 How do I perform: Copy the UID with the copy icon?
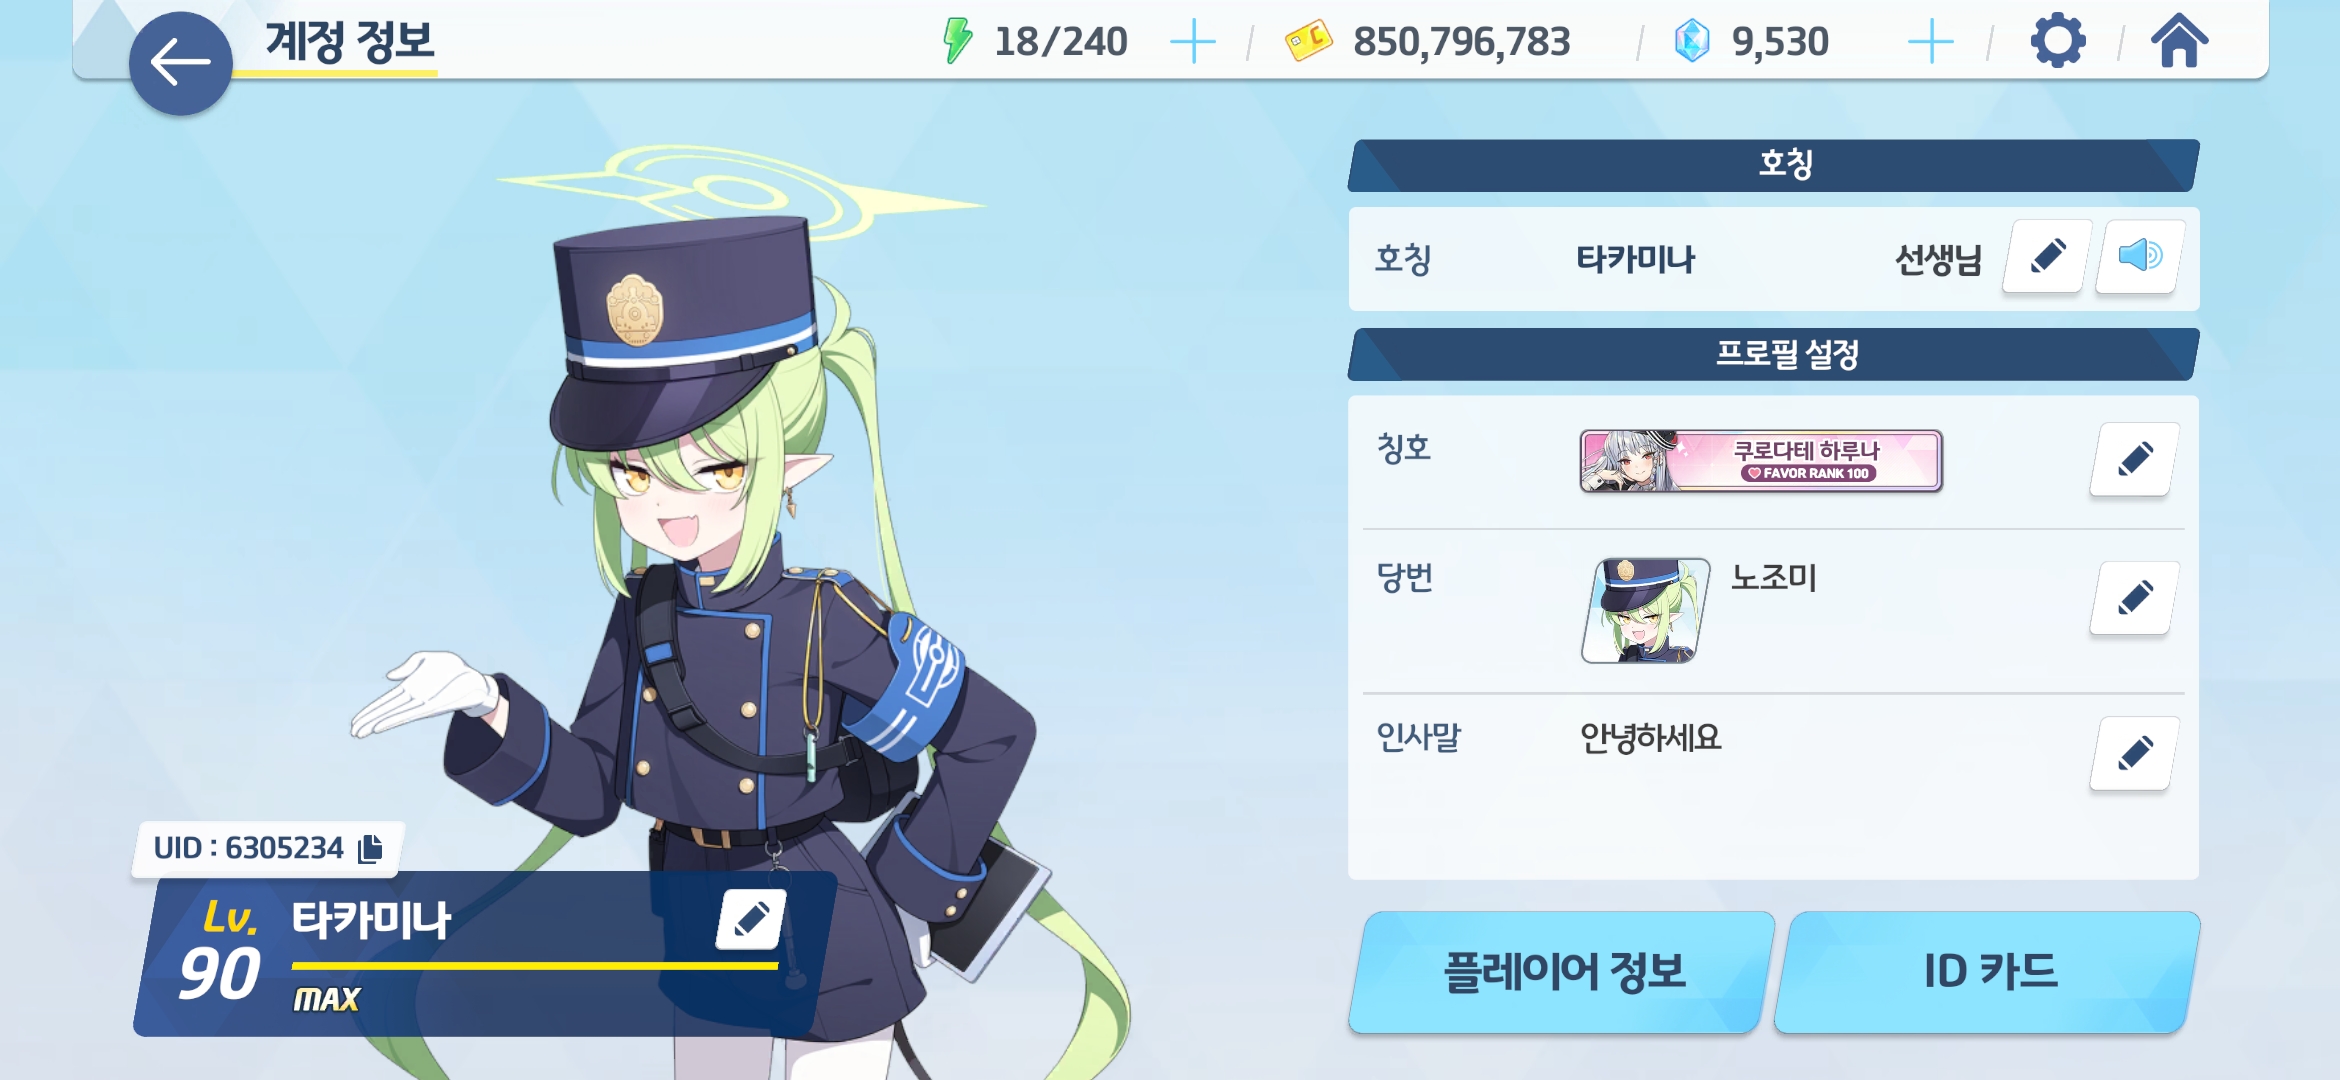370,848
